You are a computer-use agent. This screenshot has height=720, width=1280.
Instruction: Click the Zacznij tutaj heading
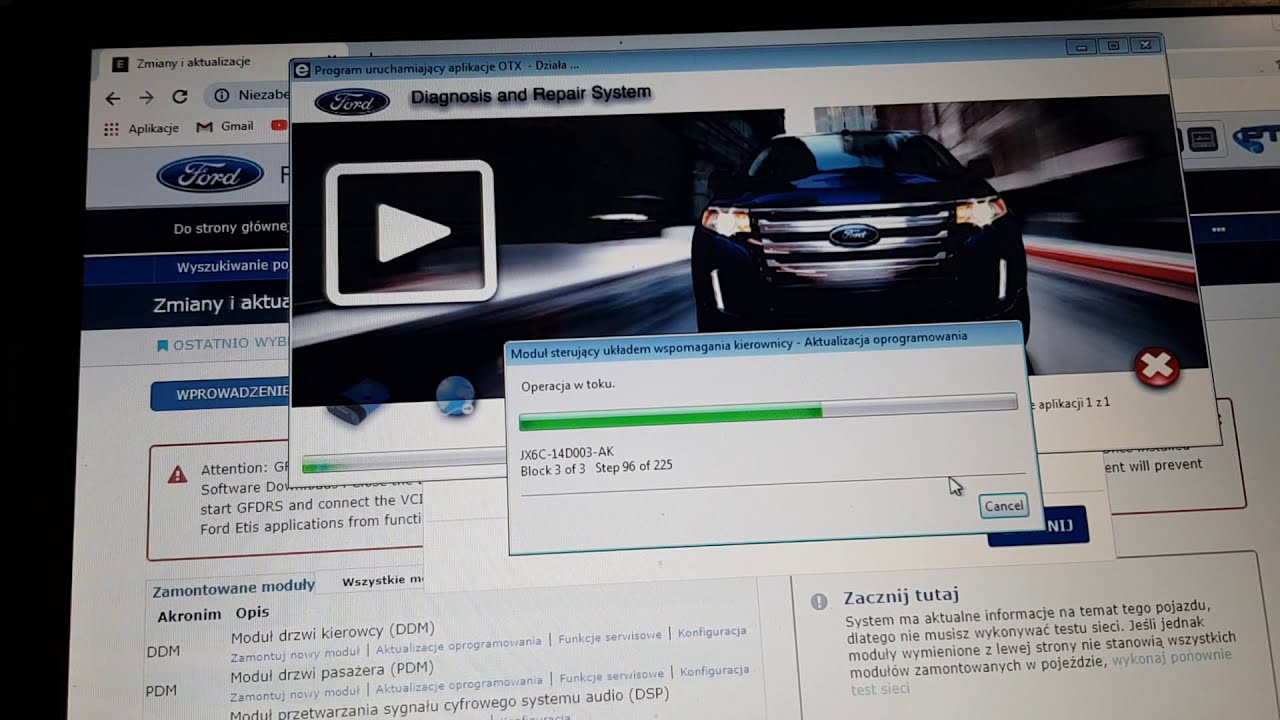[901, 596]
